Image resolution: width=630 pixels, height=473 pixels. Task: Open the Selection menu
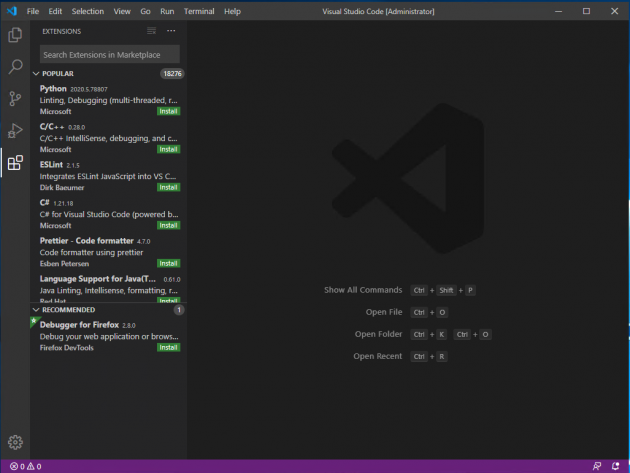88,11
